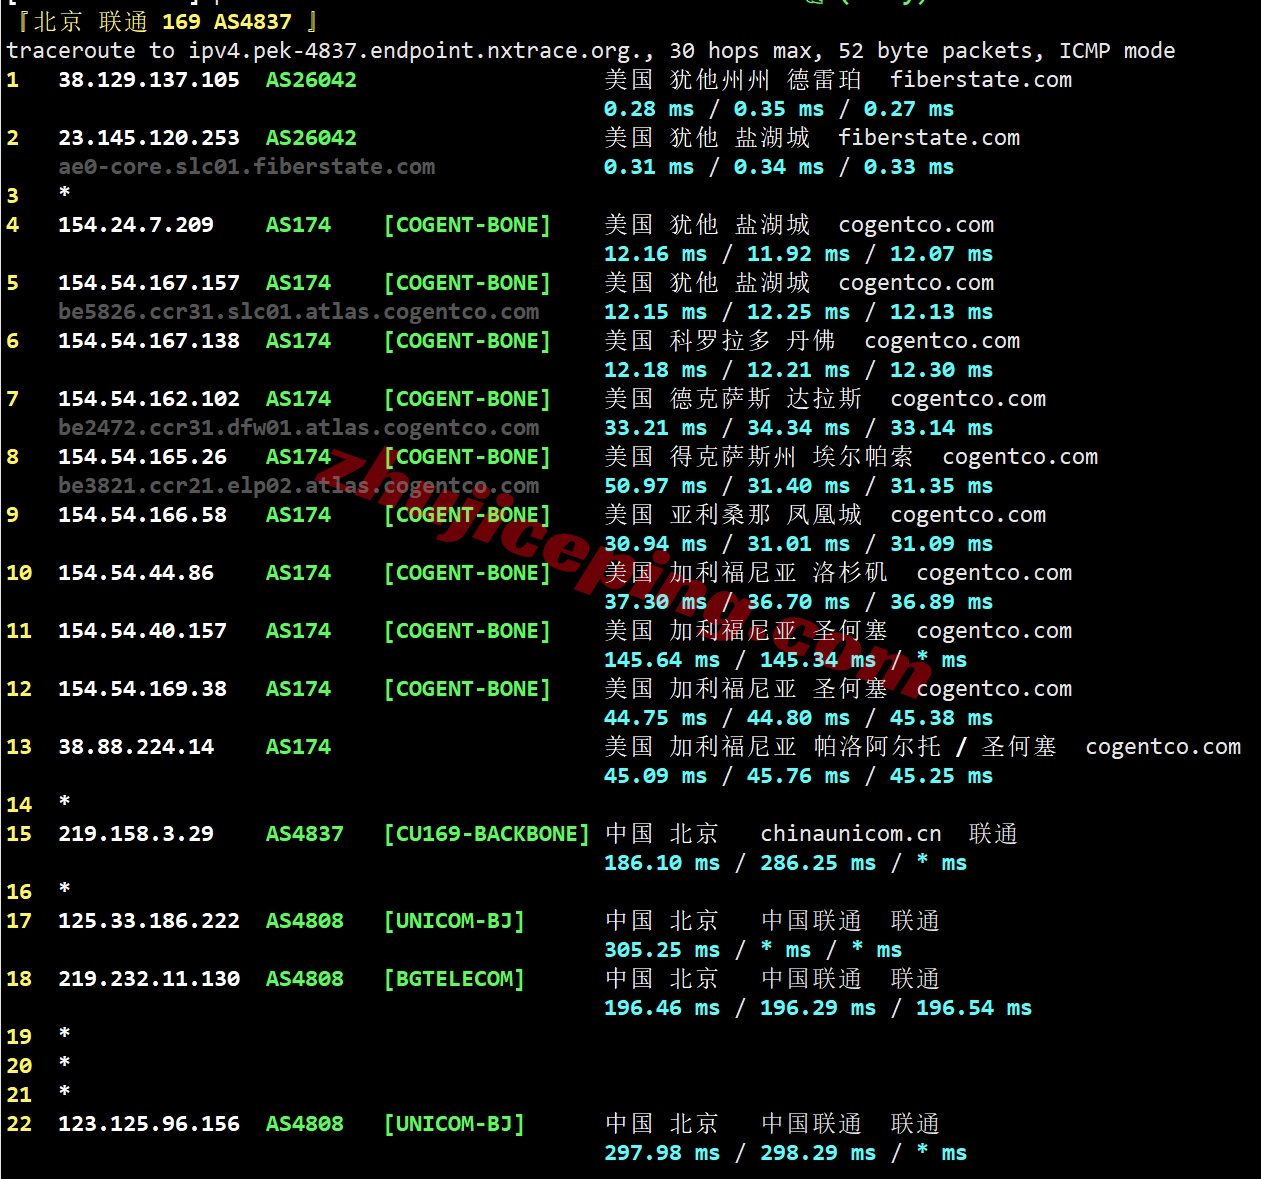Click the IP address 23.145.120.253
Image resolution: width=1261 pixels, height=1179 pixels.
click(149, 138)
